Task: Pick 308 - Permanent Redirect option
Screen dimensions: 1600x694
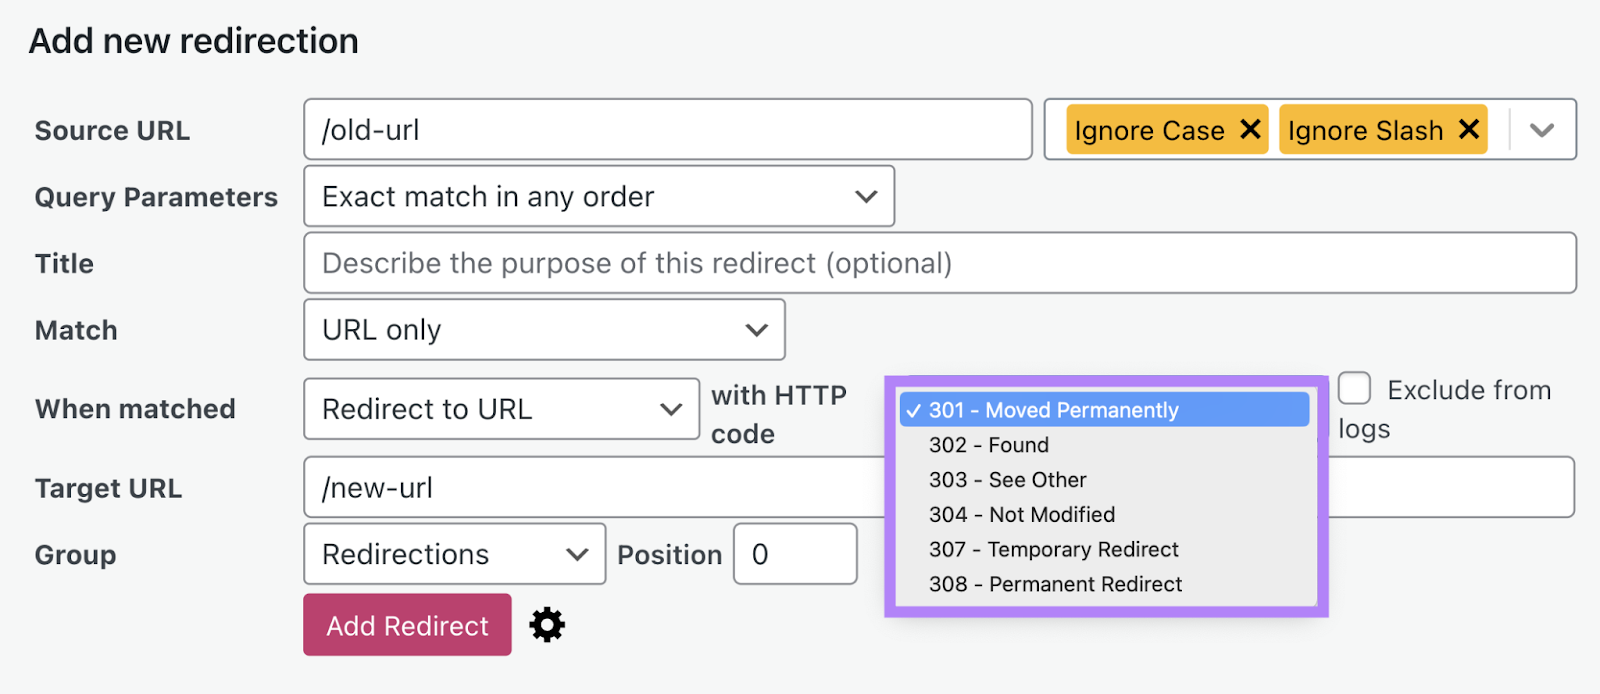Action: pyautogui.click(x=1055, y=584)
